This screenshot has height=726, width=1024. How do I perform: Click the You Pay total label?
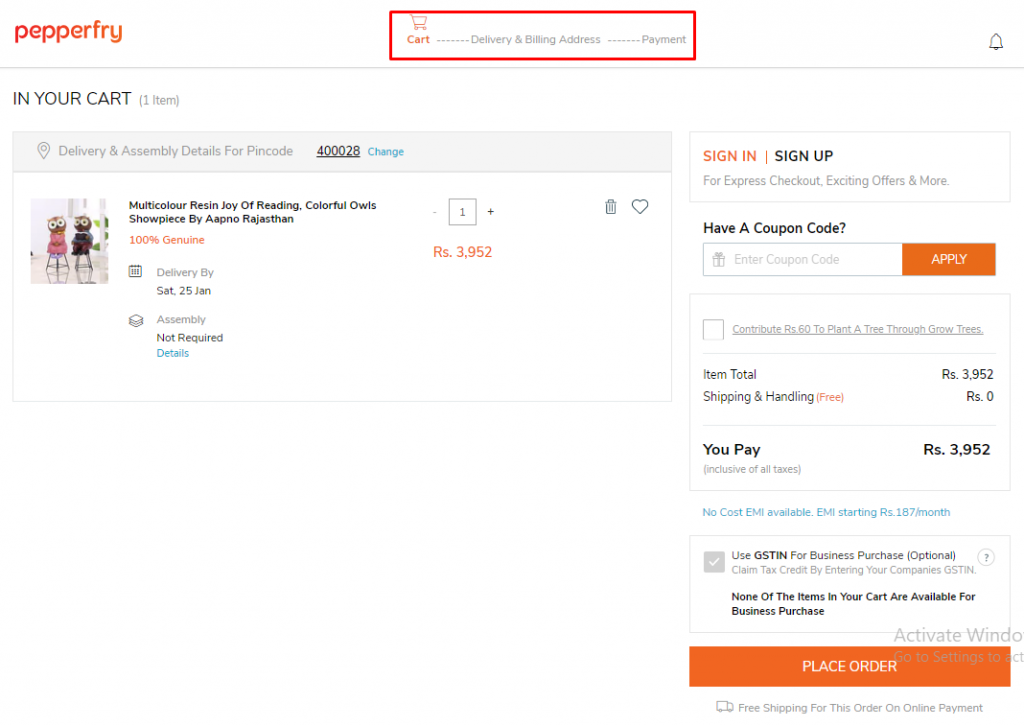point(731,449)
